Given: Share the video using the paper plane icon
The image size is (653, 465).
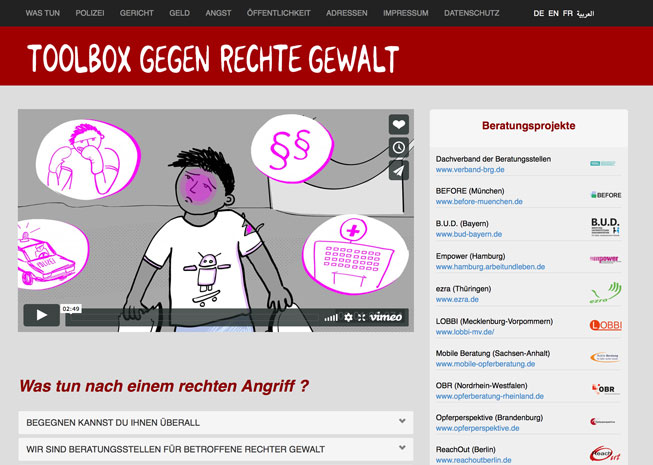Looking at the screenshot, I should [398, 170].
